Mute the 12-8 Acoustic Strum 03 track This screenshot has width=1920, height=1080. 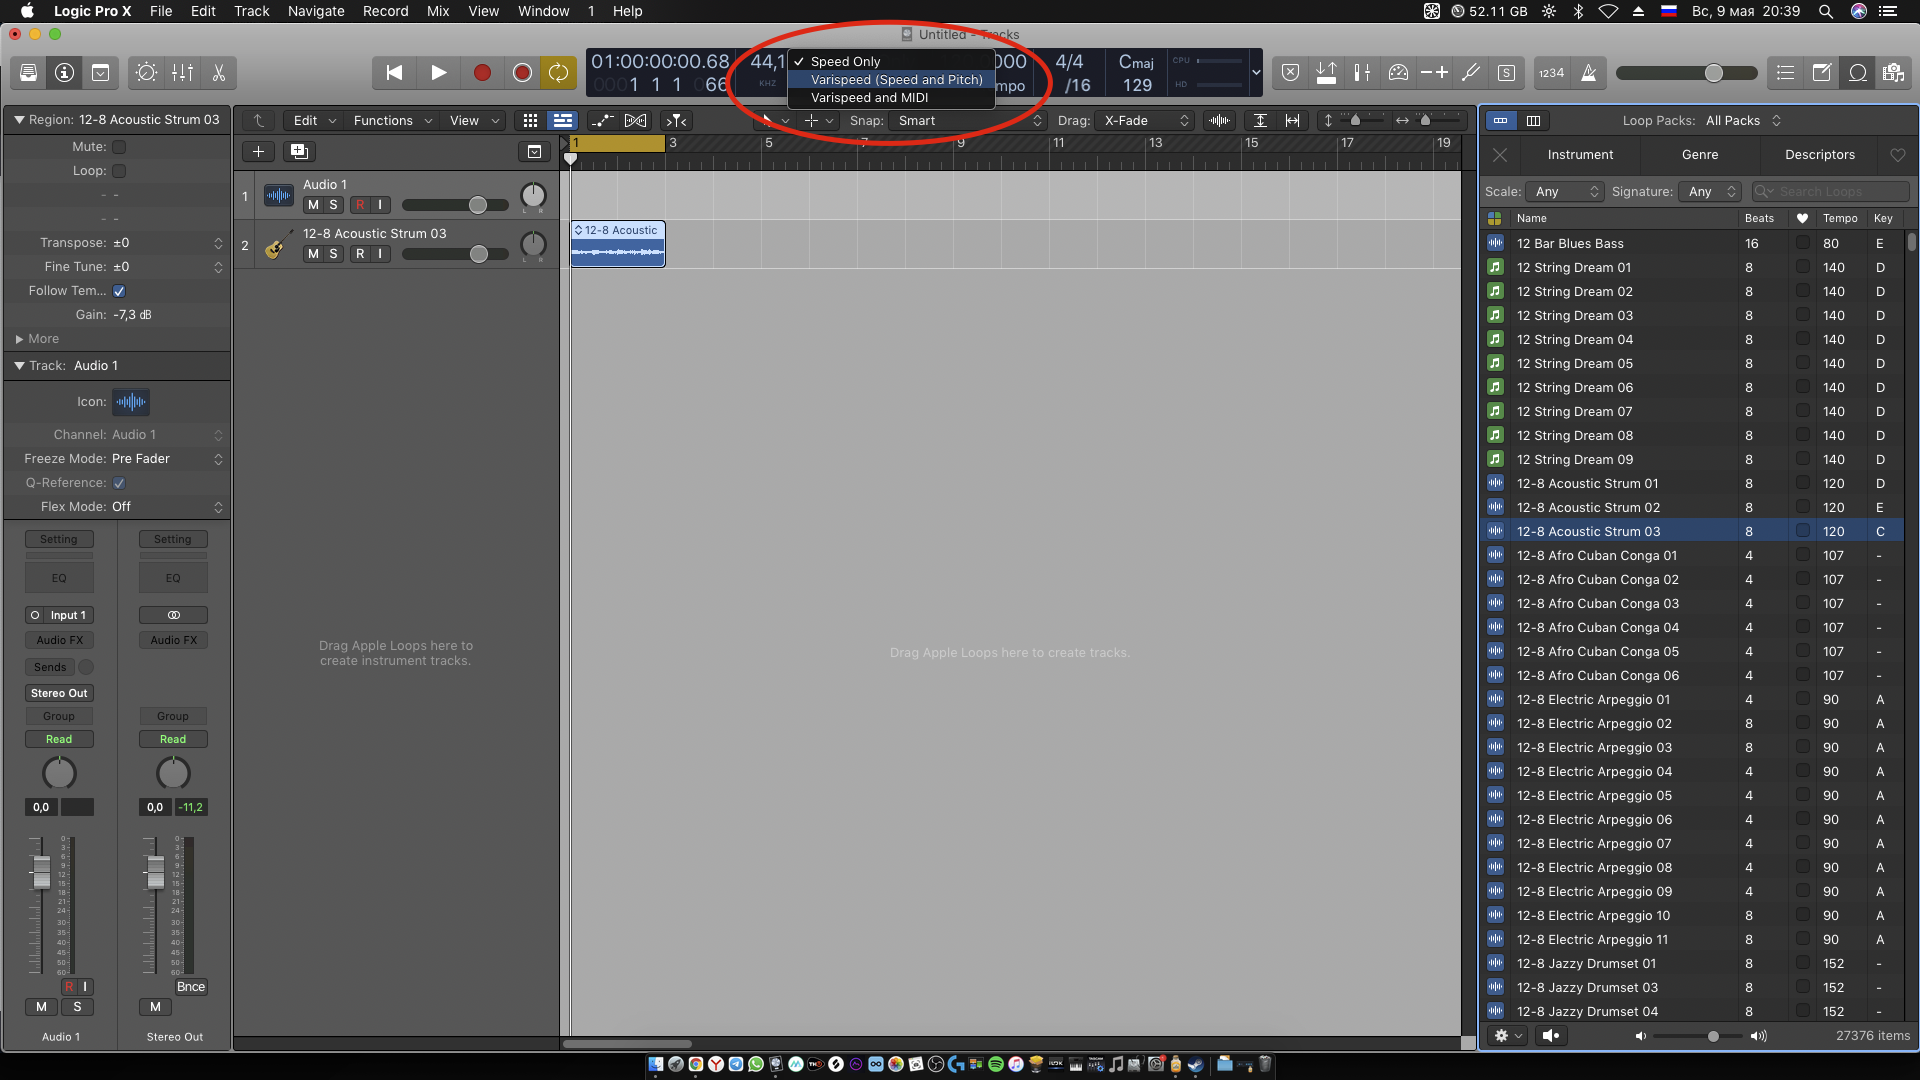click(x=313, y=254)
